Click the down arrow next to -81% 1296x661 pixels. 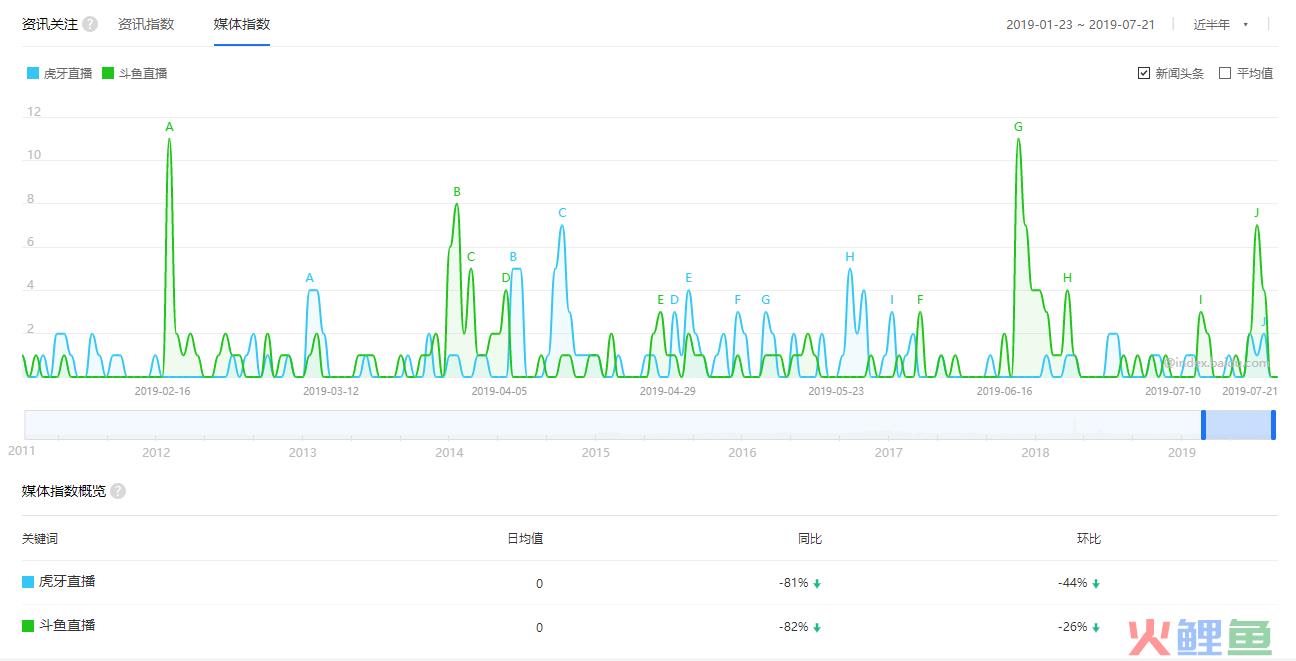(x=817, y=584)
